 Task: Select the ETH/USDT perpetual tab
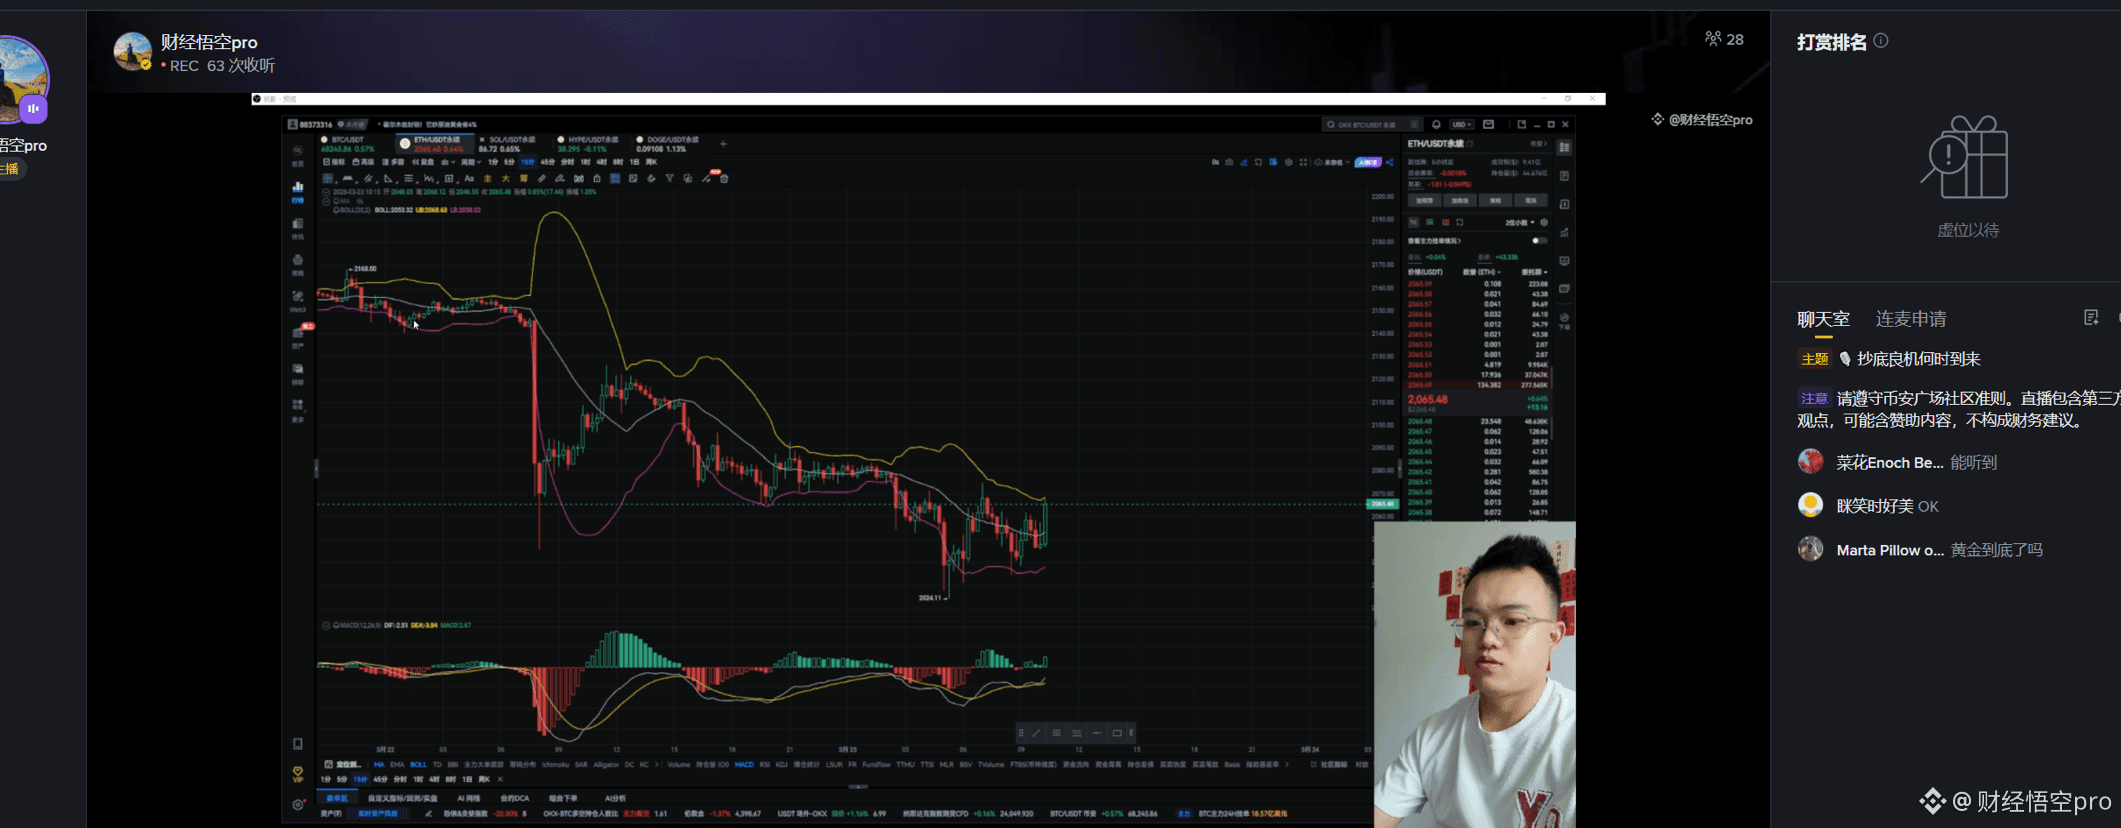pos(435,145)
